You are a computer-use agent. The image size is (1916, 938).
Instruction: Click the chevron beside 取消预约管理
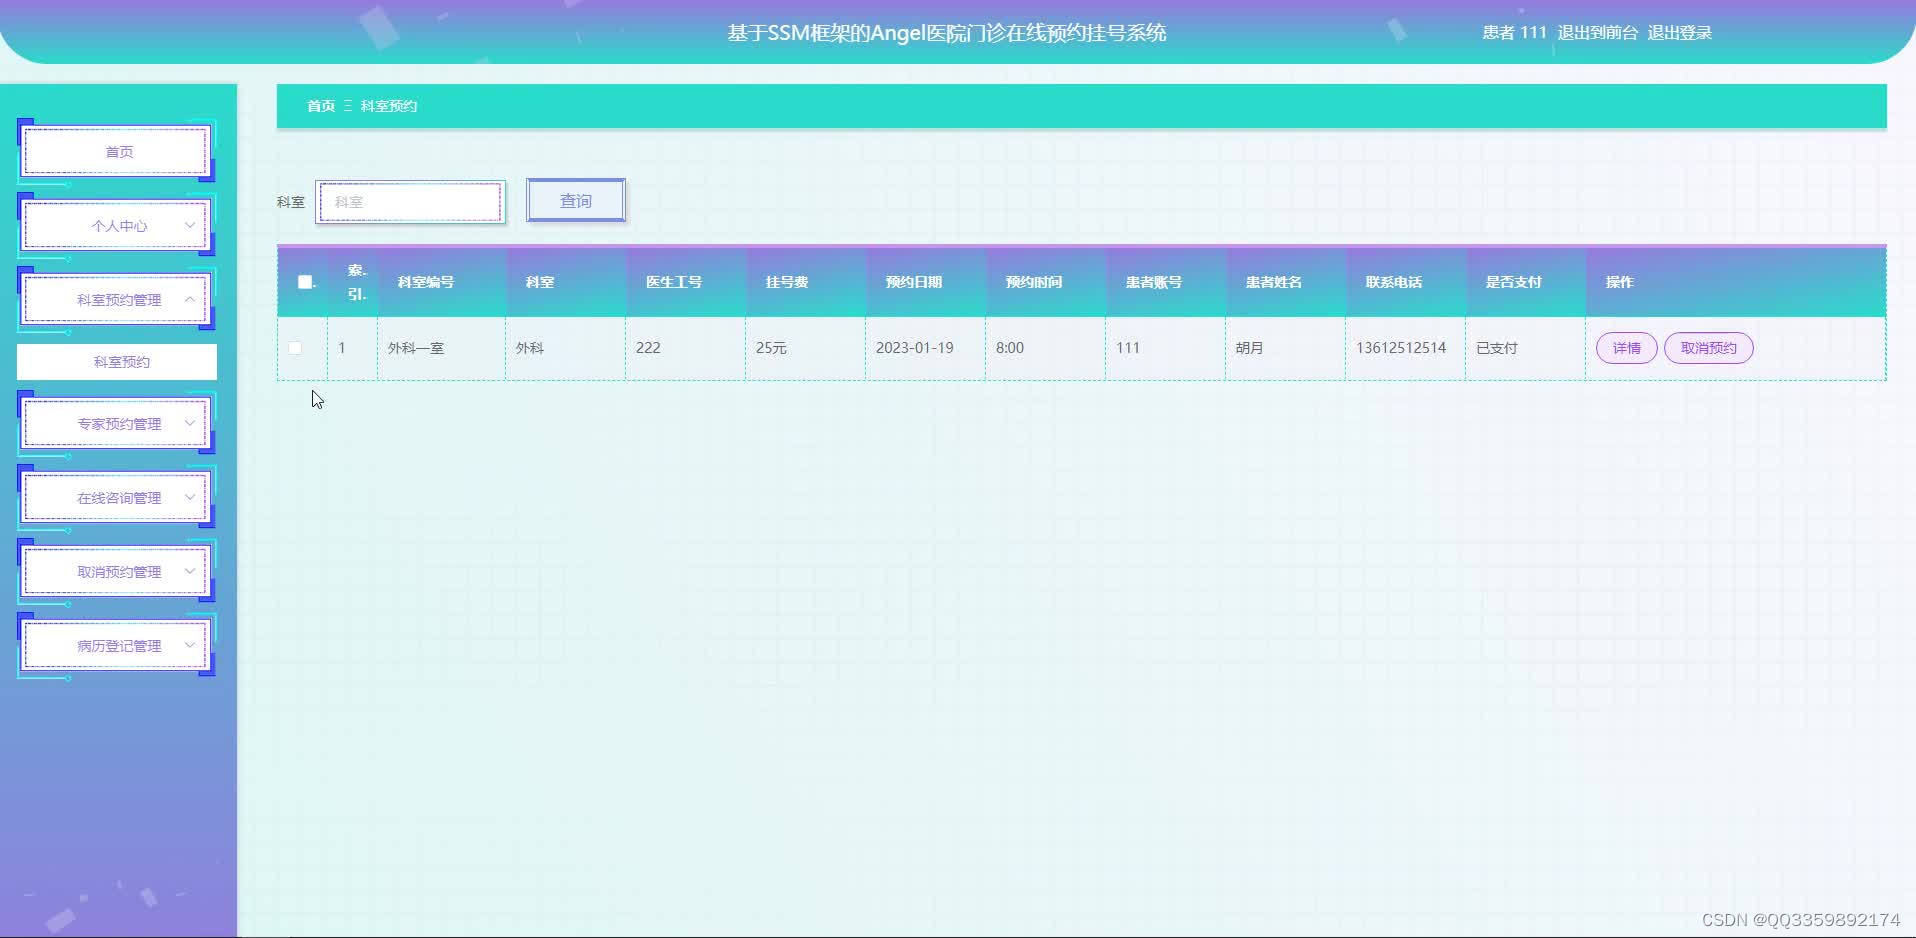(x=190, y=571)
